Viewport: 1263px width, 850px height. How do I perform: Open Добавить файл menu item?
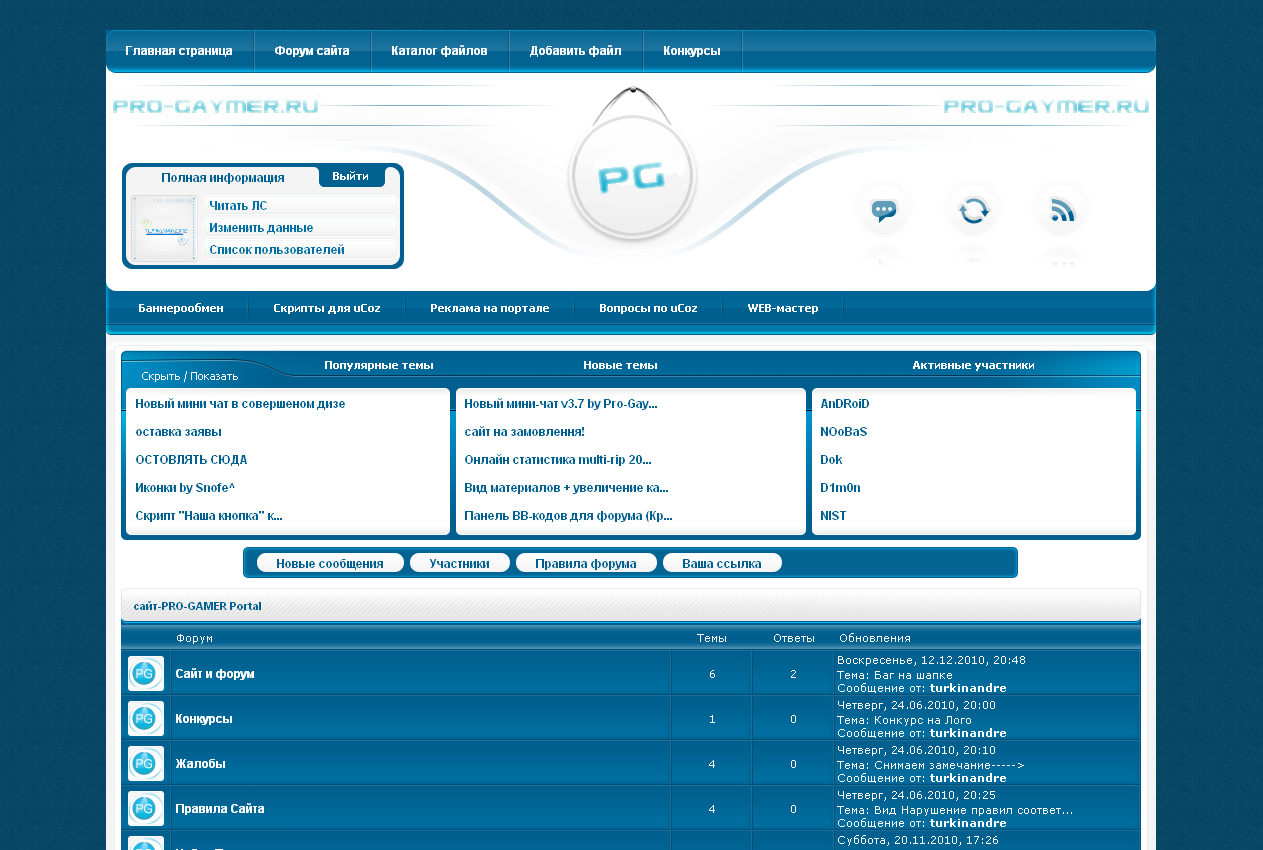(575, 51)
